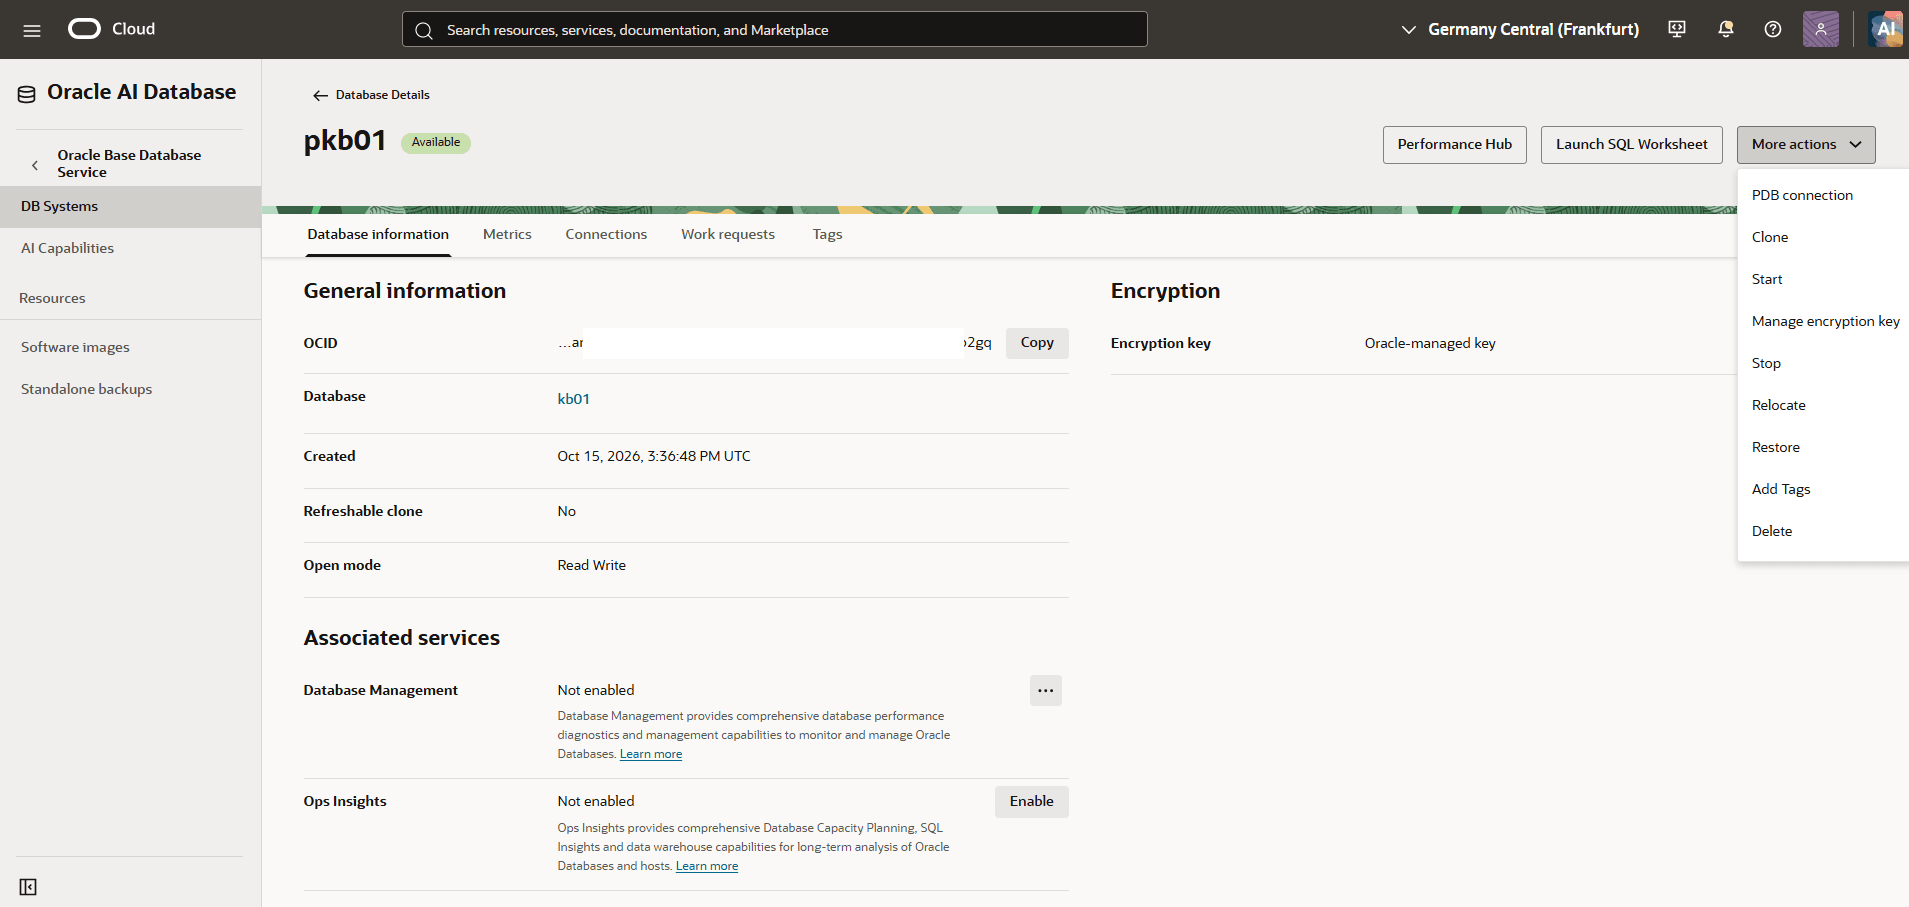Open the Work requests tab

pyautogui.click(x=728, y=234)
